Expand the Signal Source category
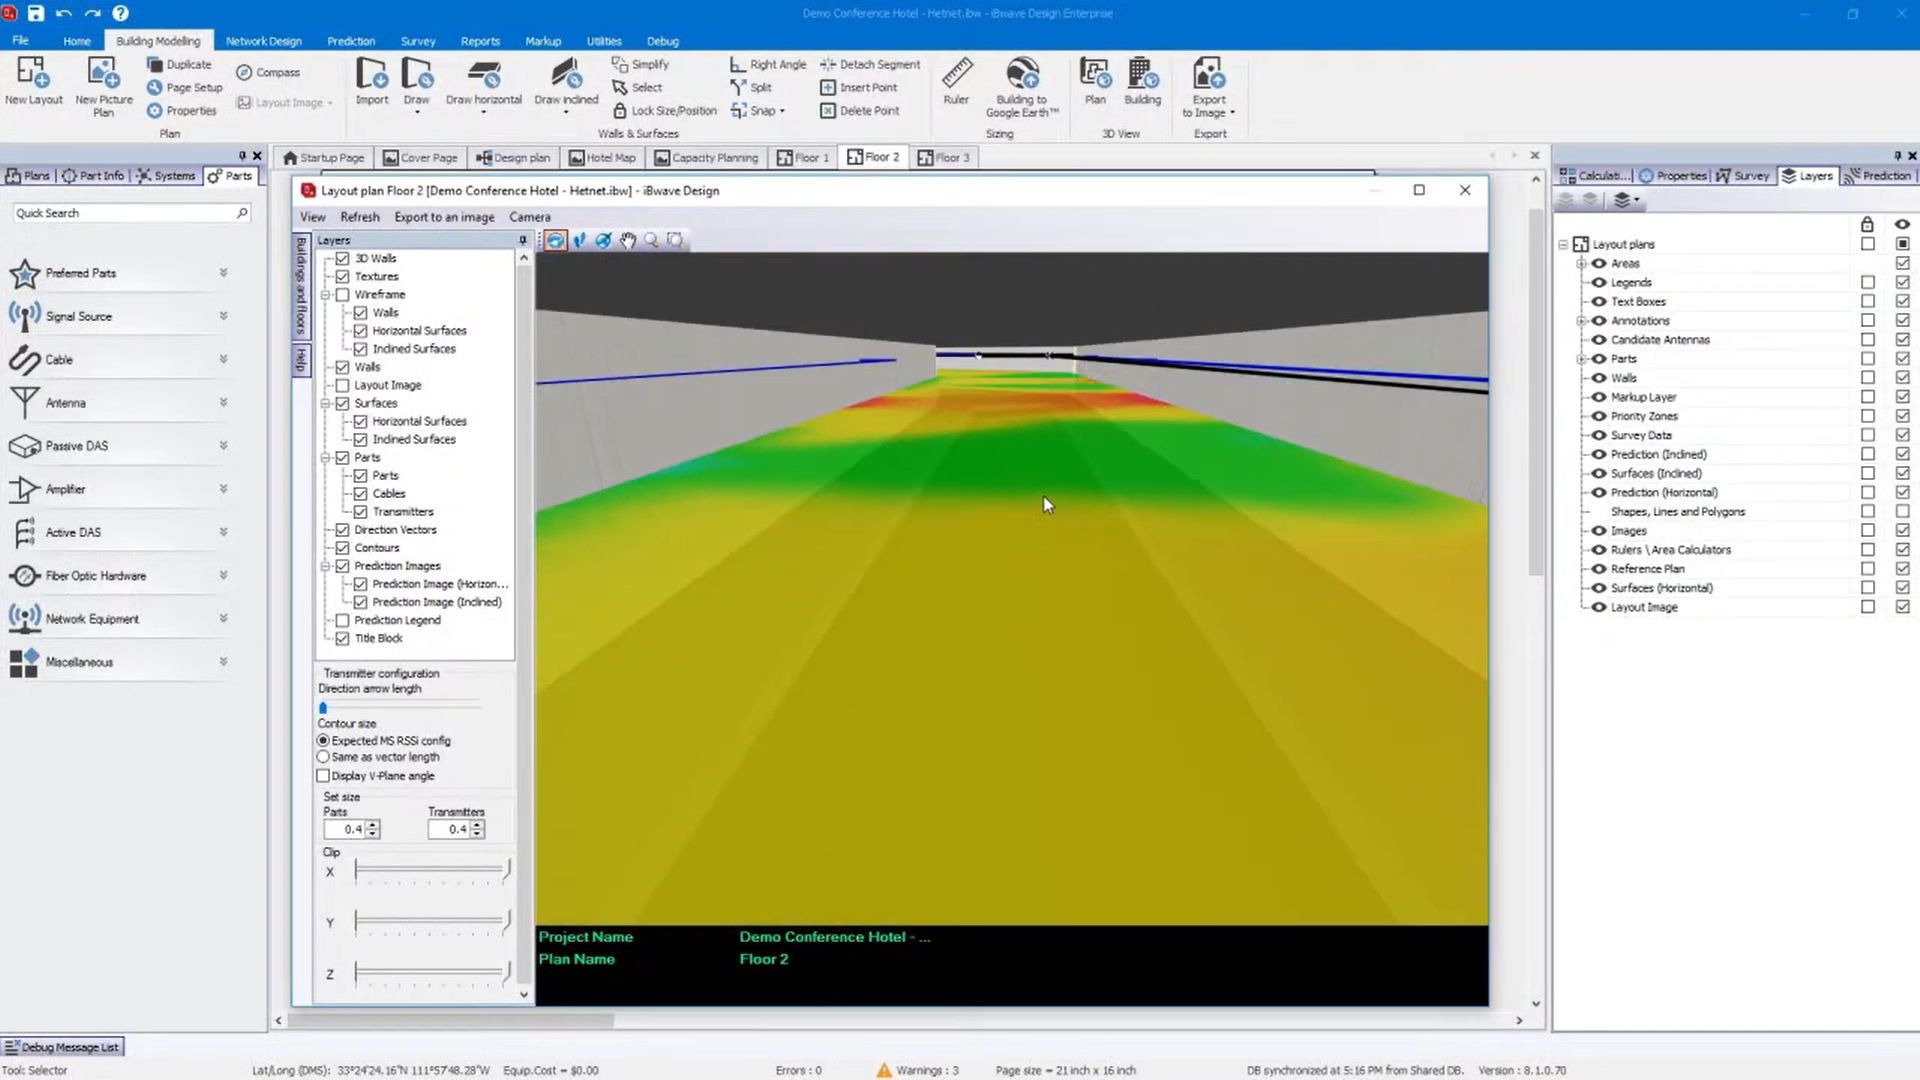Screen dimensions: 1920x1080 [x=223, y=316]
